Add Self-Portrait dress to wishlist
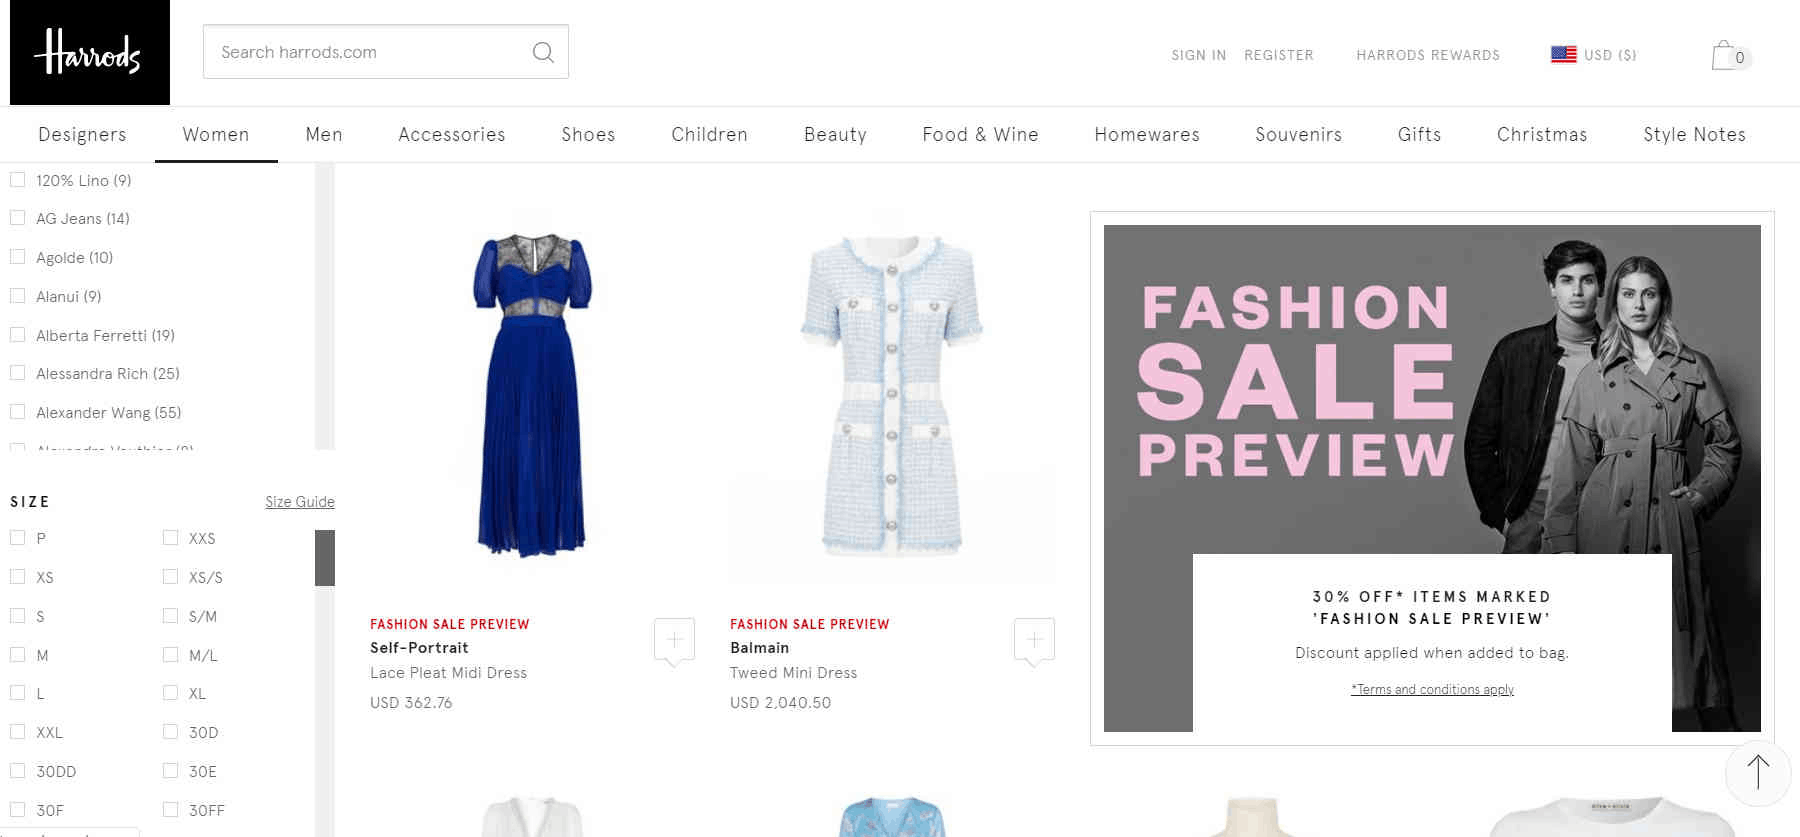Viewport: 1800px width, 837px height. point(674,641)
